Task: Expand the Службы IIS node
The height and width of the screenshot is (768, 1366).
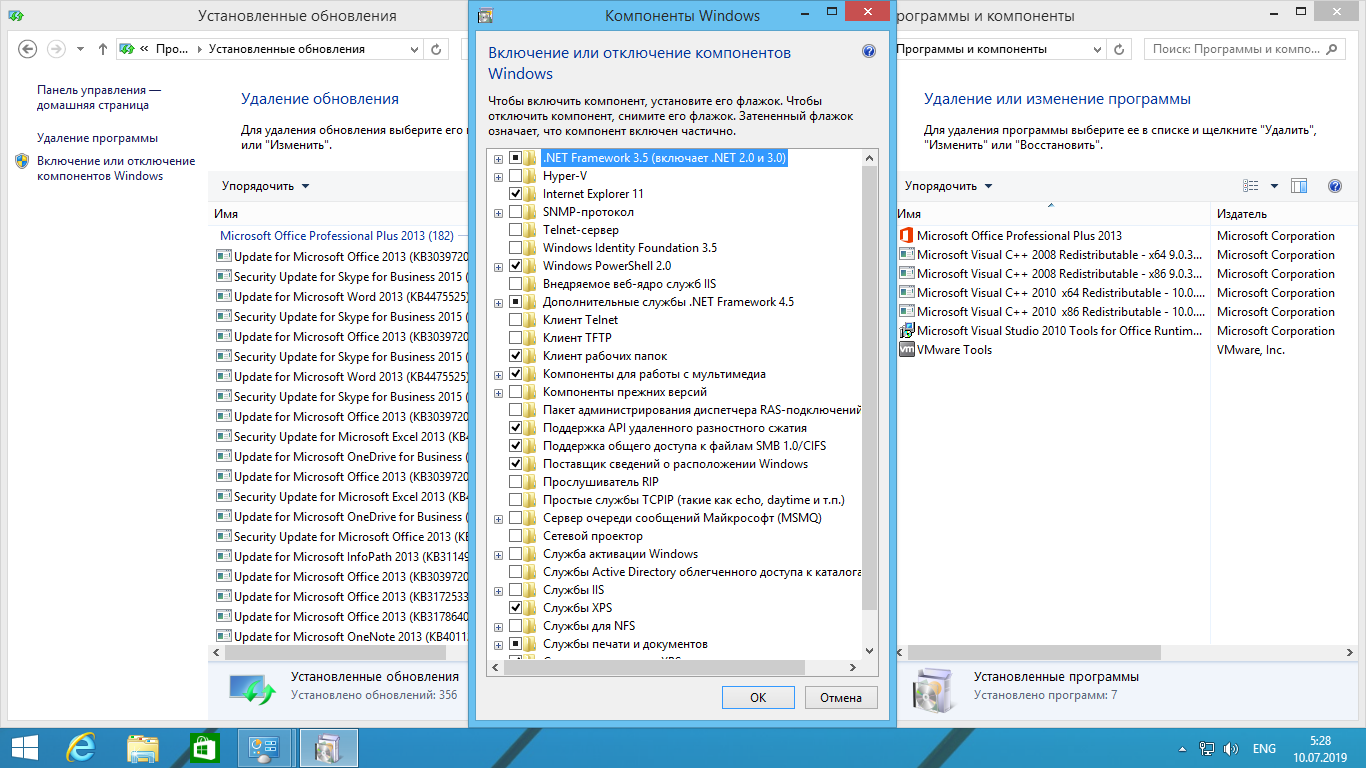Action: [x=498, y=590]
